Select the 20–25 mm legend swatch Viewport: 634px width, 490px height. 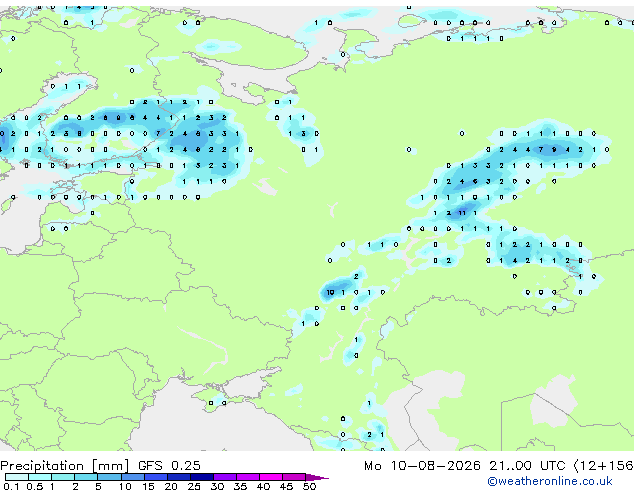(178, 477)
